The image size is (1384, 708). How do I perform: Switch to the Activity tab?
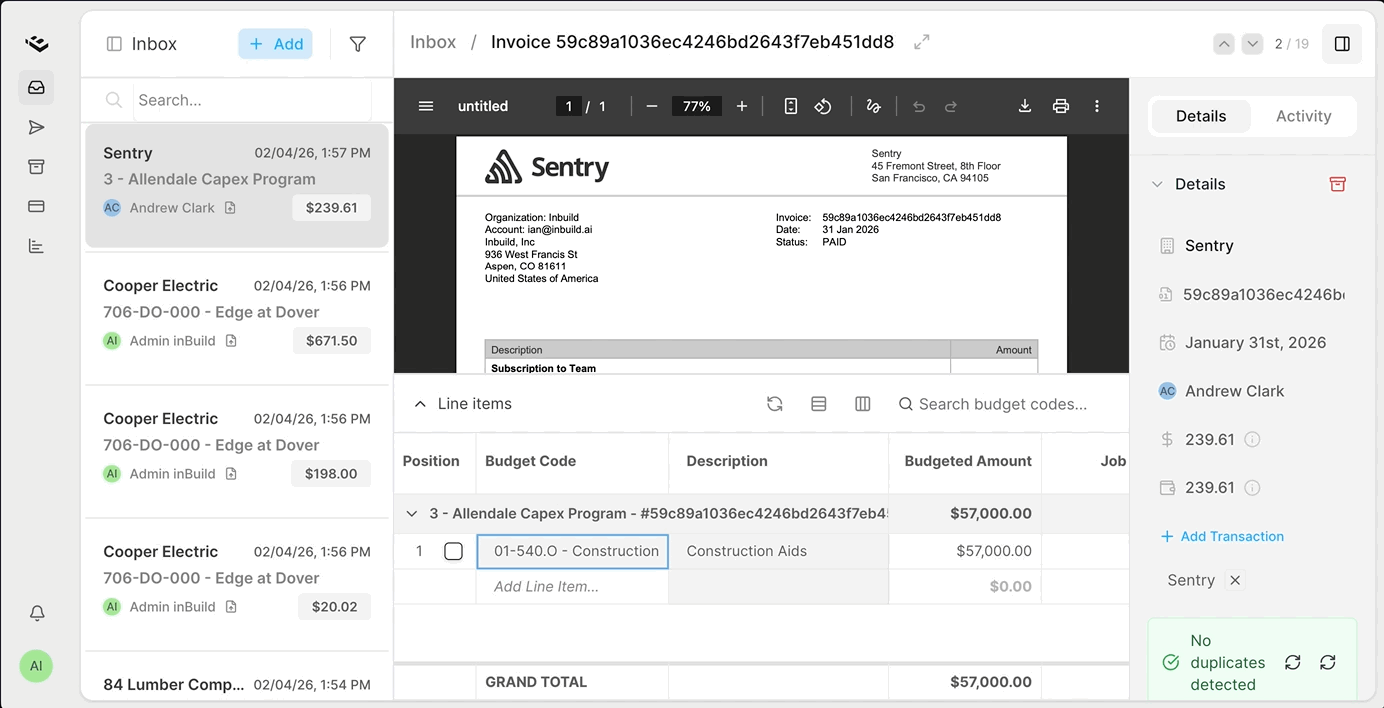pos(1303,116)
